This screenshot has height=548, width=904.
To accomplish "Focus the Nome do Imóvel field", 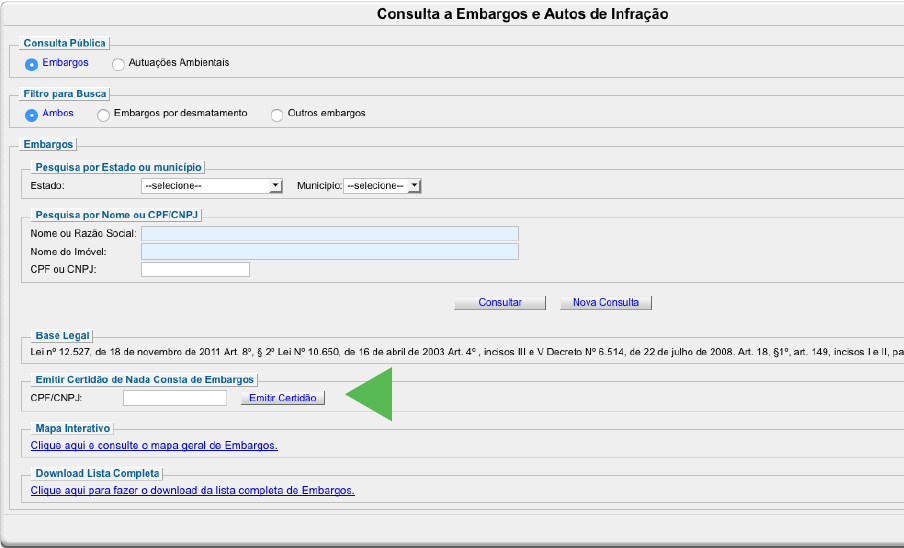I will 330,252.
